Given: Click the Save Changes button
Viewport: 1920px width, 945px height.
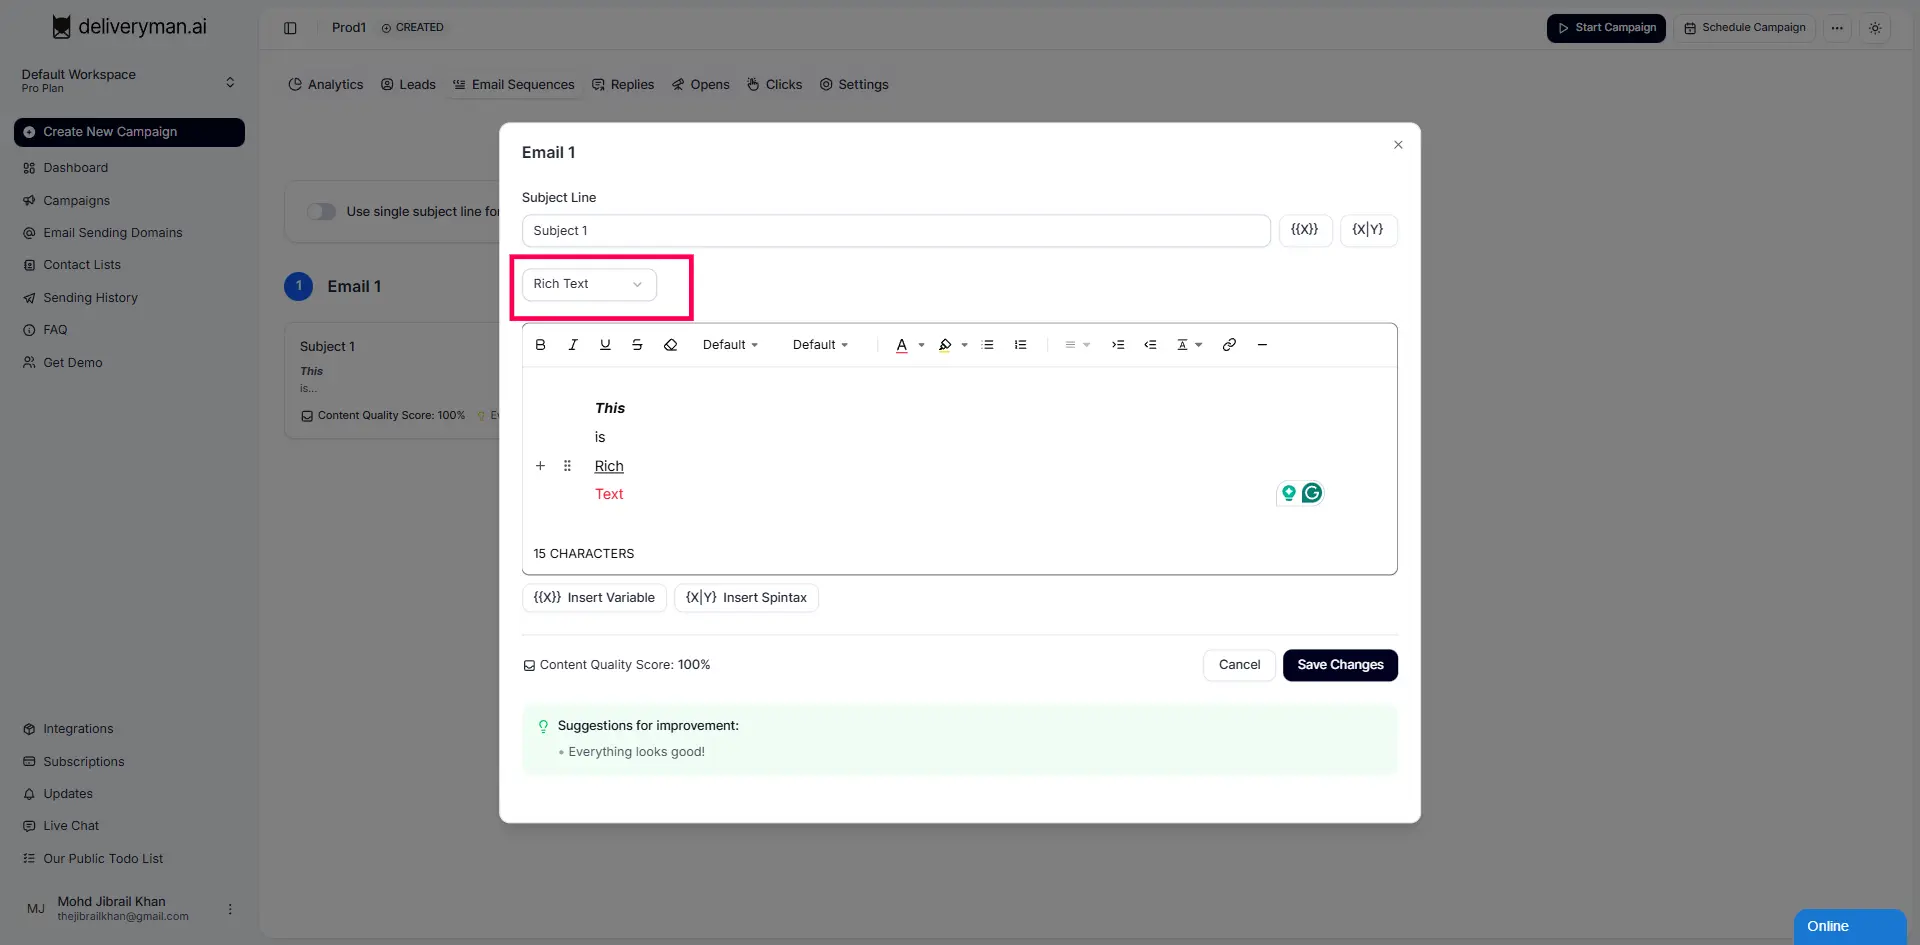Looking at the screenshot, I should pyautogui.click(x=1339, y=665).
